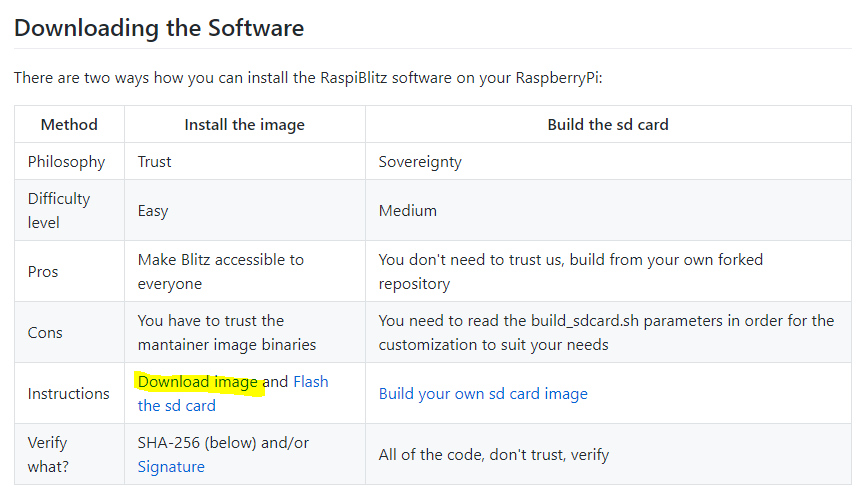Select the Cons row label
The height and width of the screenshot is (500, 867).
(44, 333)
